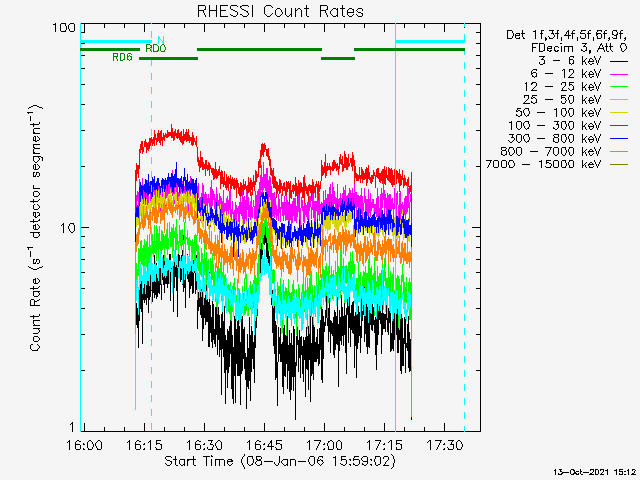Click the '17:30' time axis label

(444, 445)
